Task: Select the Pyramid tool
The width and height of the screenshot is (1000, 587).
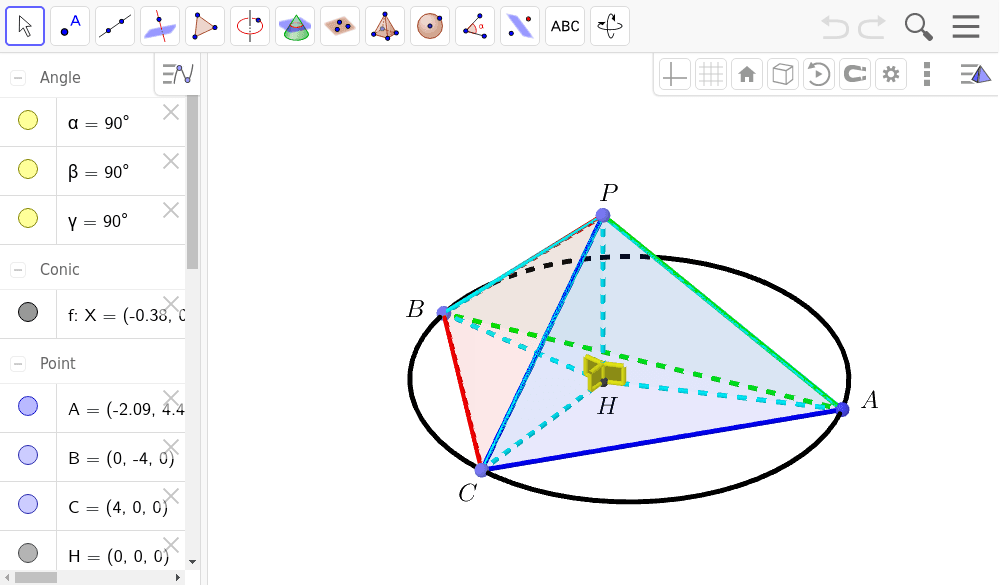Action: pos(385,26)
